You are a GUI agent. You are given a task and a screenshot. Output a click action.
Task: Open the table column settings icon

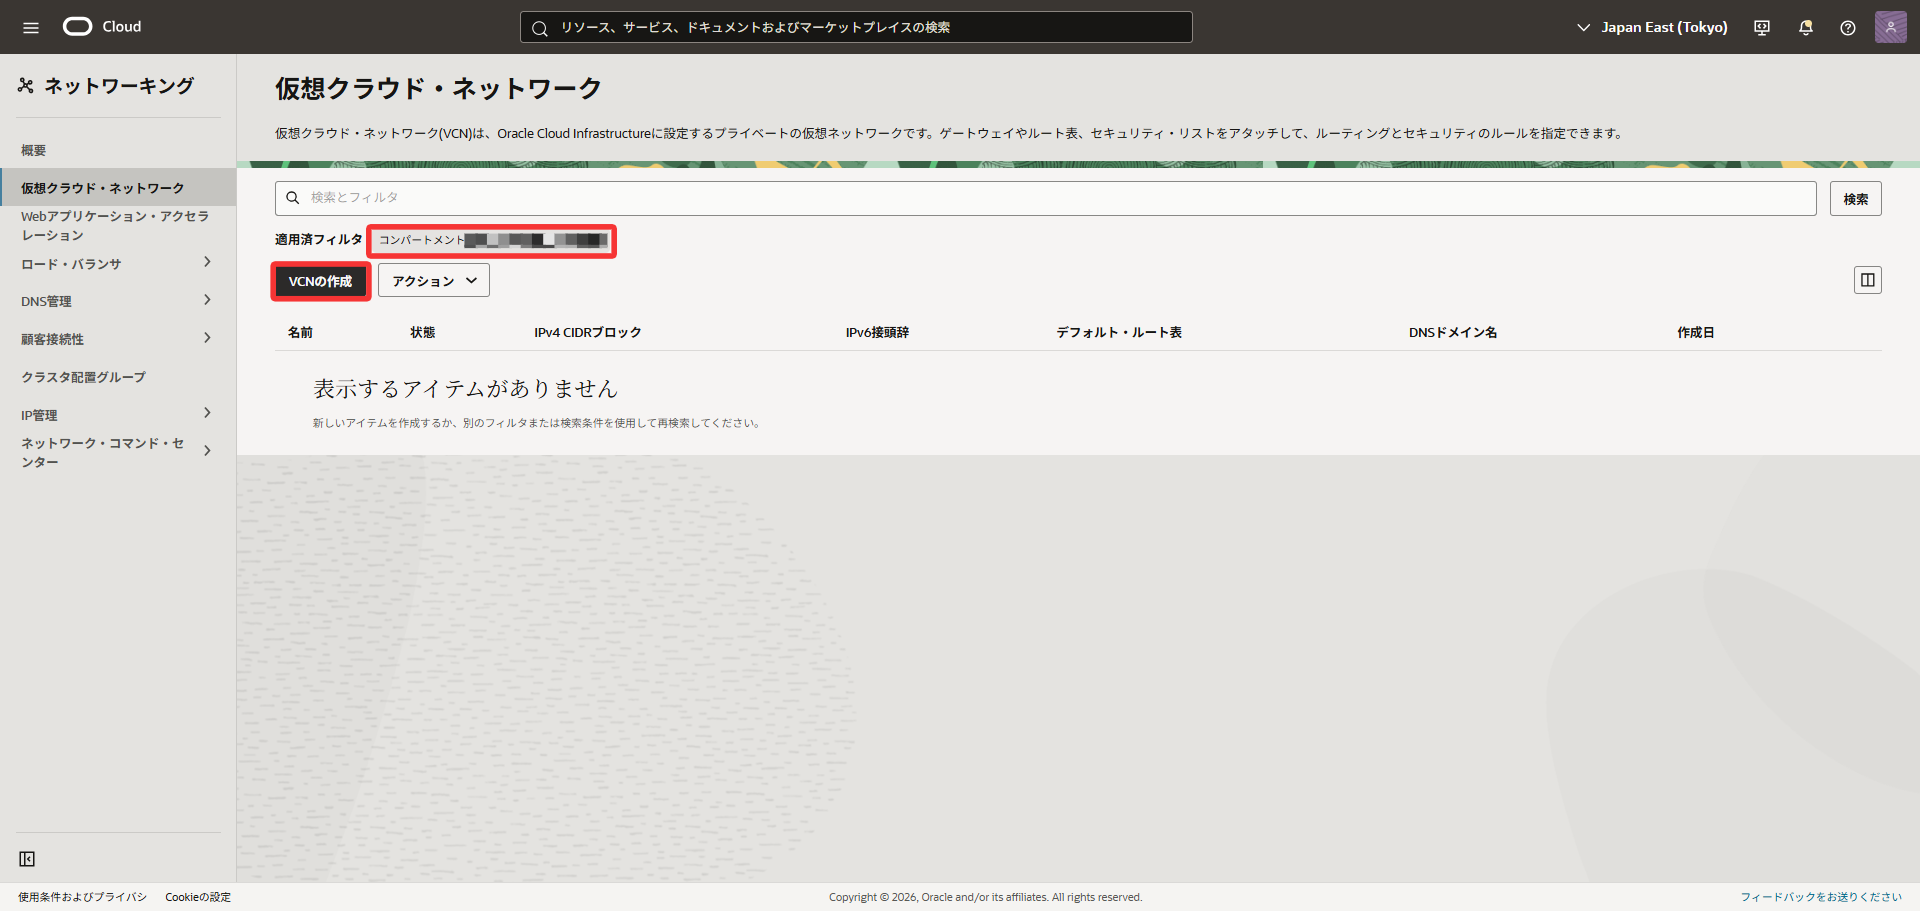(1868, 280)
